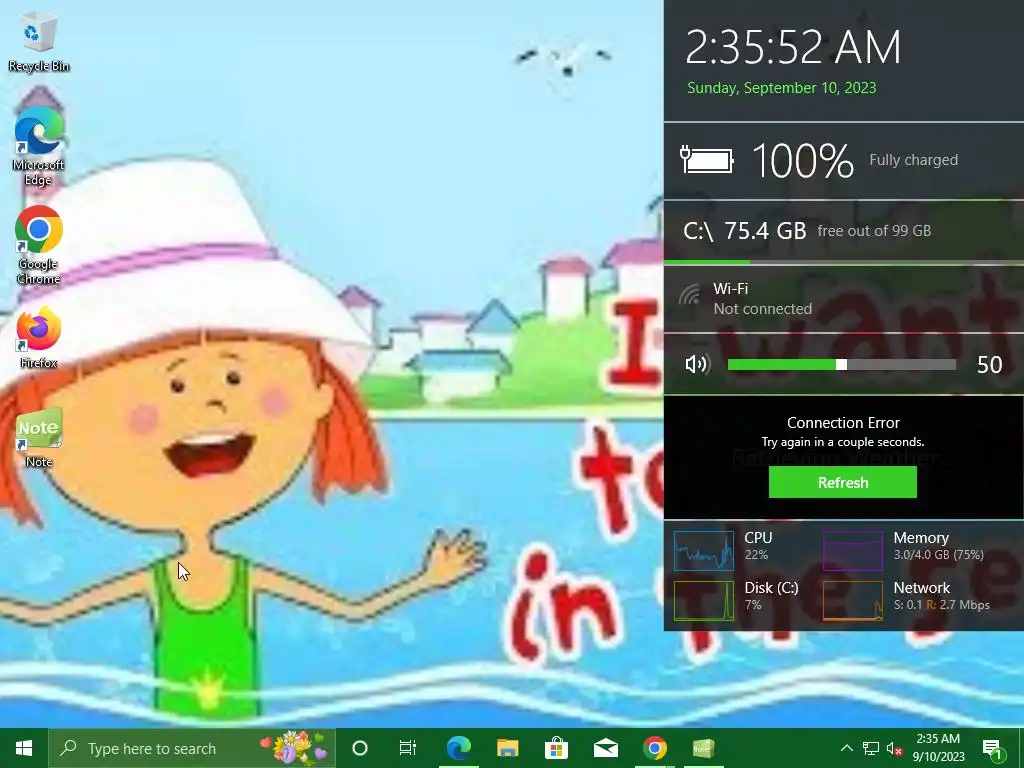Click the Memory 3.0/4.0 GB (75%) reading
1024x768 pixels.
pos(938,546)
